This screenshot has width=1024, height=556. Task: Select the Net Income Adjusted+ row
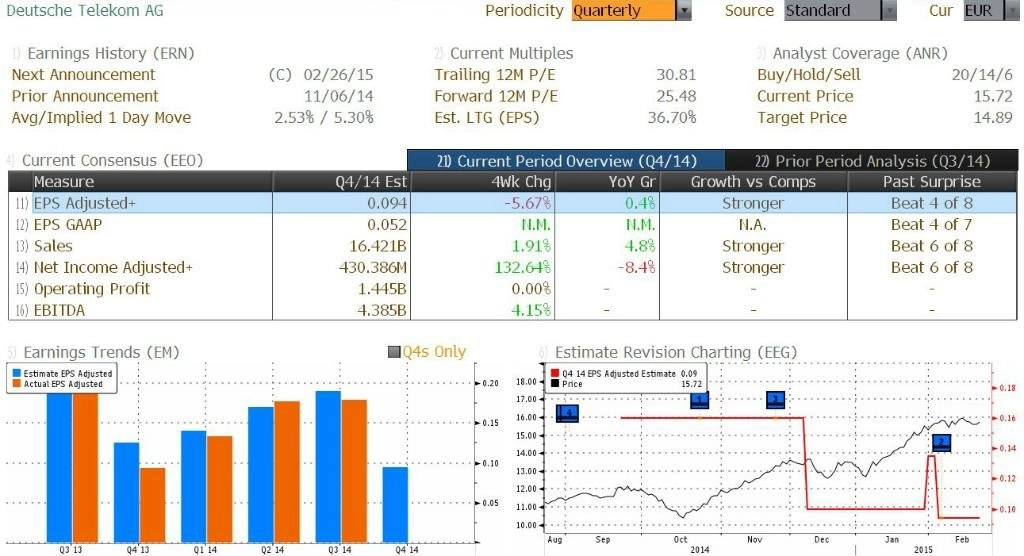coord(513,267)
